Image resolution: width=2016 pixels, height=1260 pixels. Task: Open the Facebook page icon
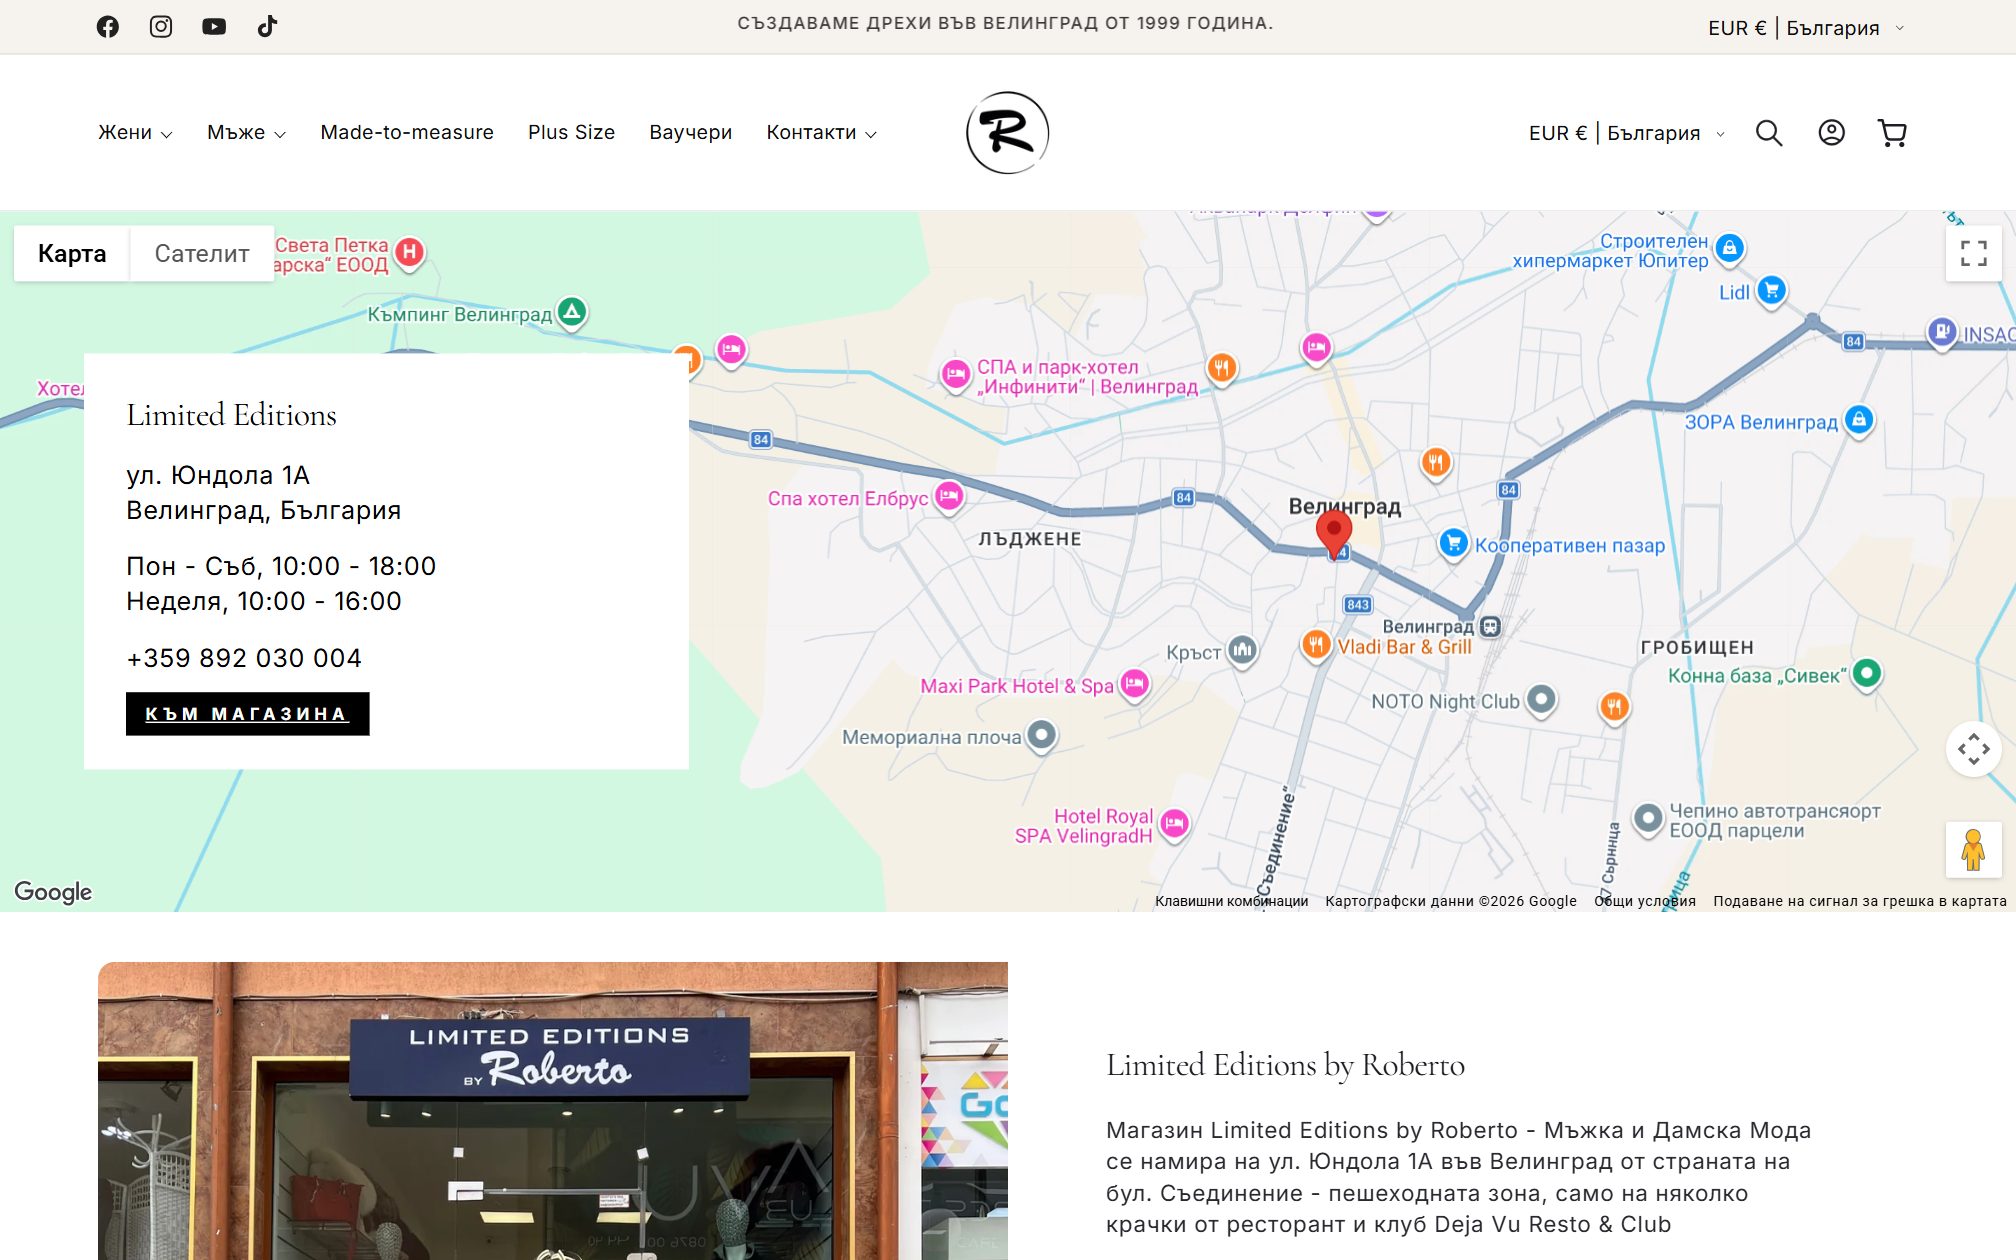pyautogui.click(x=107, y=27)
